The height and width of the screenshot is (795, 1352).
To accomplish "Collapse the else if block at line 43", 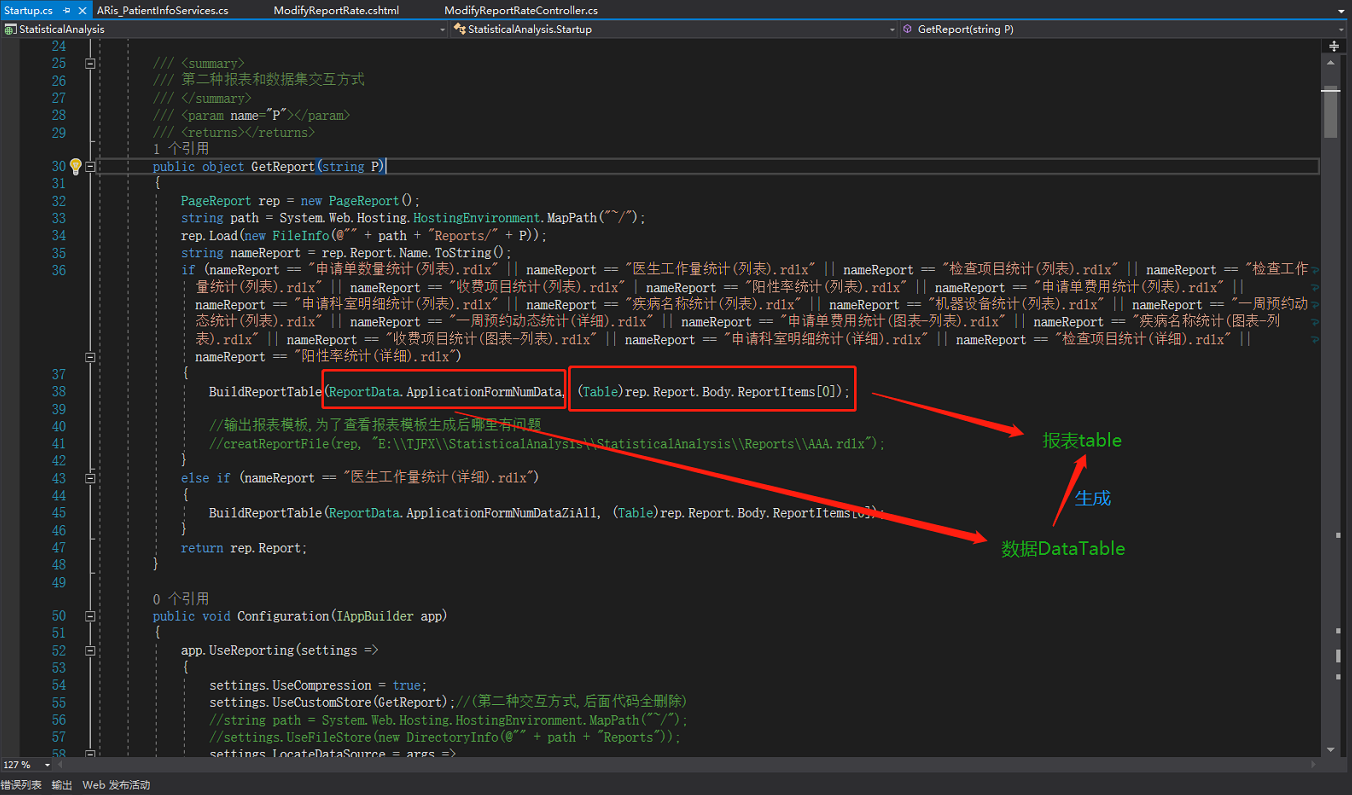I will coord(90,478).
